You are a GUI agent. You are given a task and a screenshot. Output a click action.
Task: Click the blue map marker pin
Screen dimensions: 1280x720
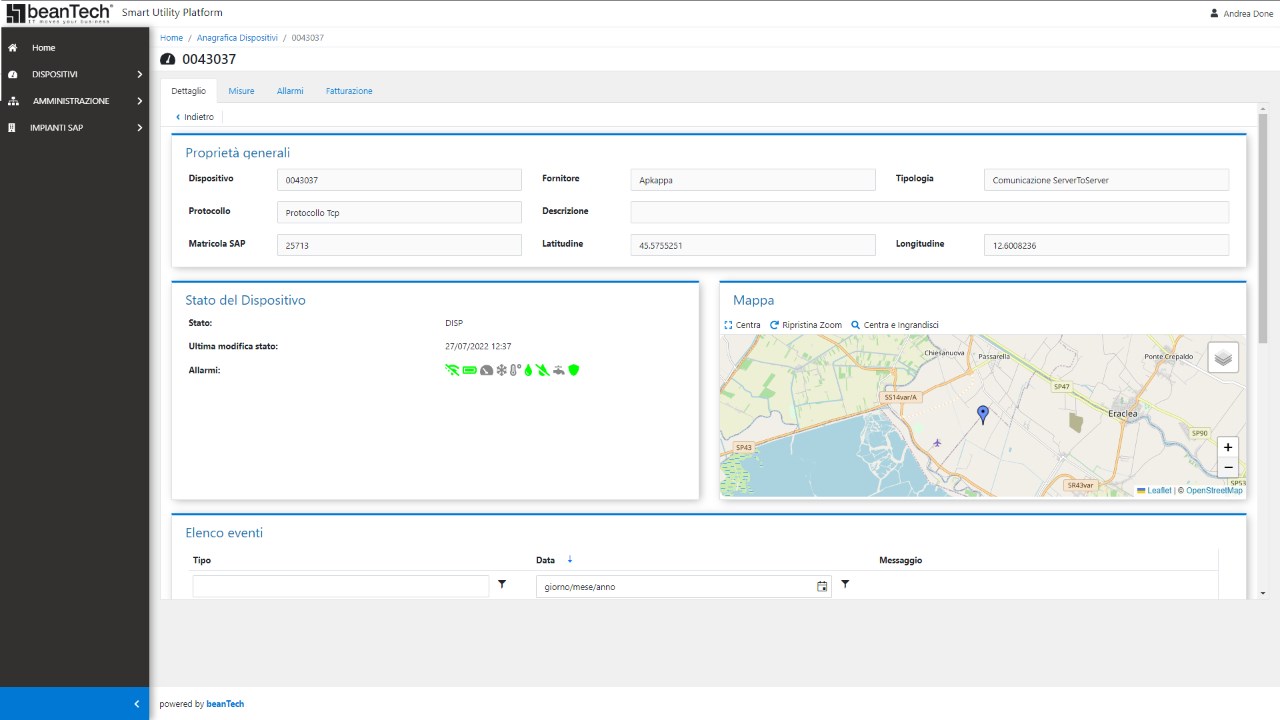982,415
